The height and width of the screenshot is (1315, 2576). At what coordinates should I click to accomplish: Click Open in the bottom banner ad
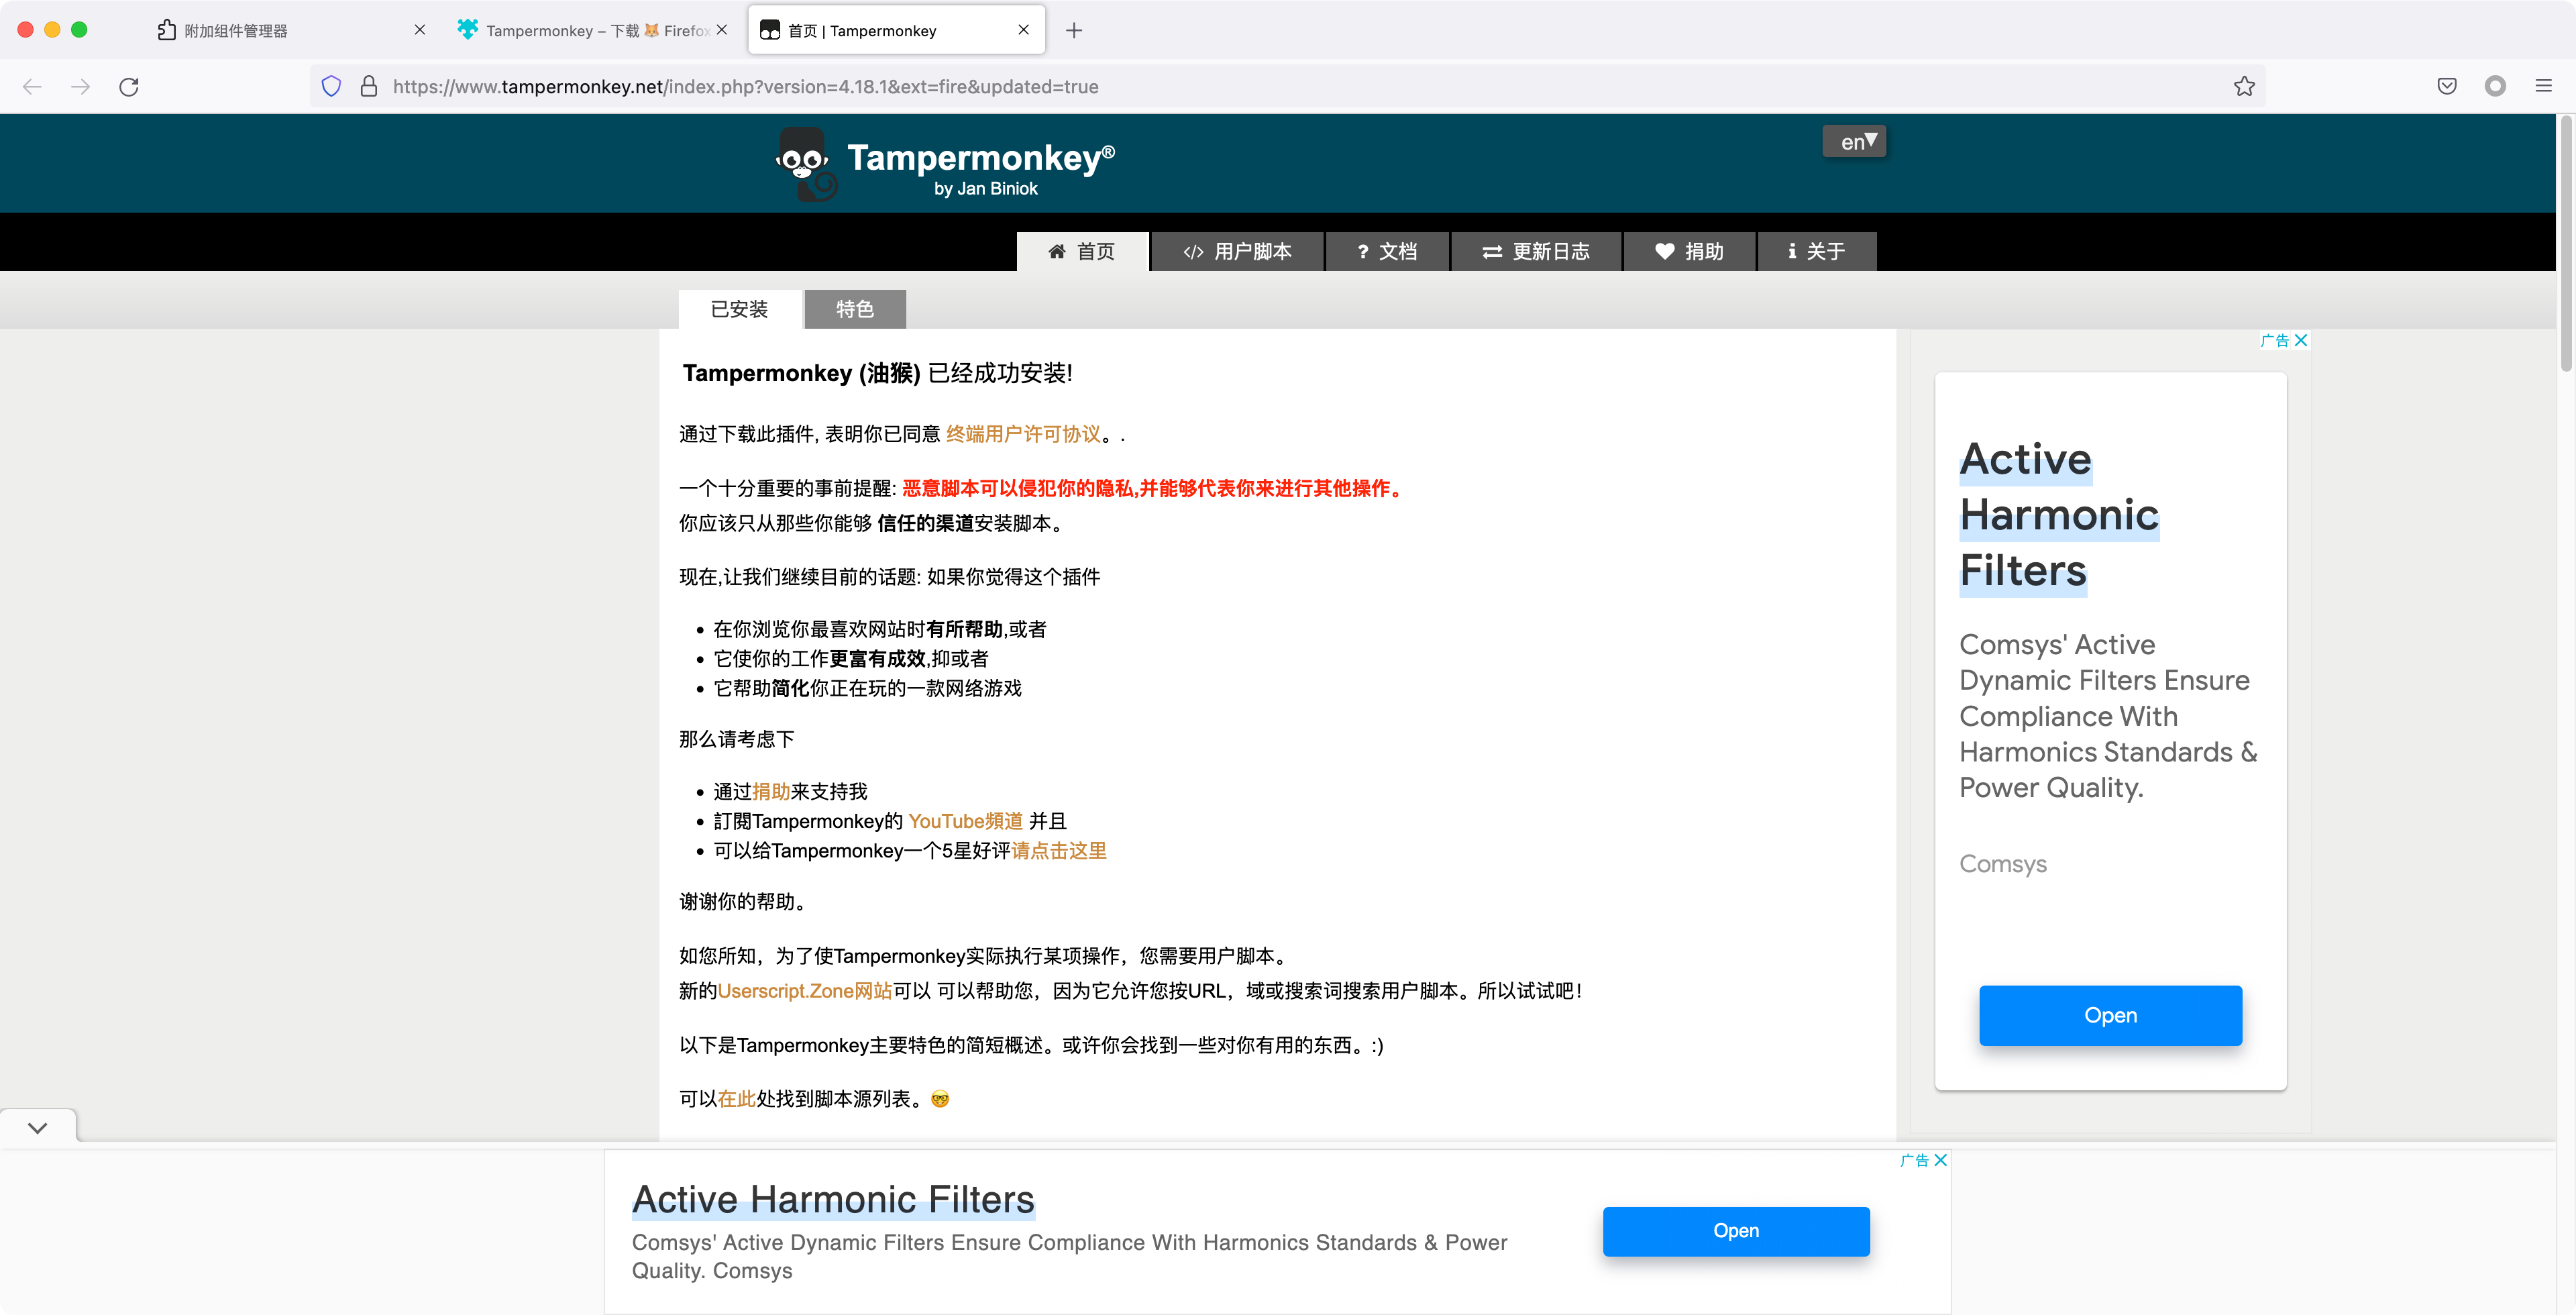(x=1736, y=1232)
